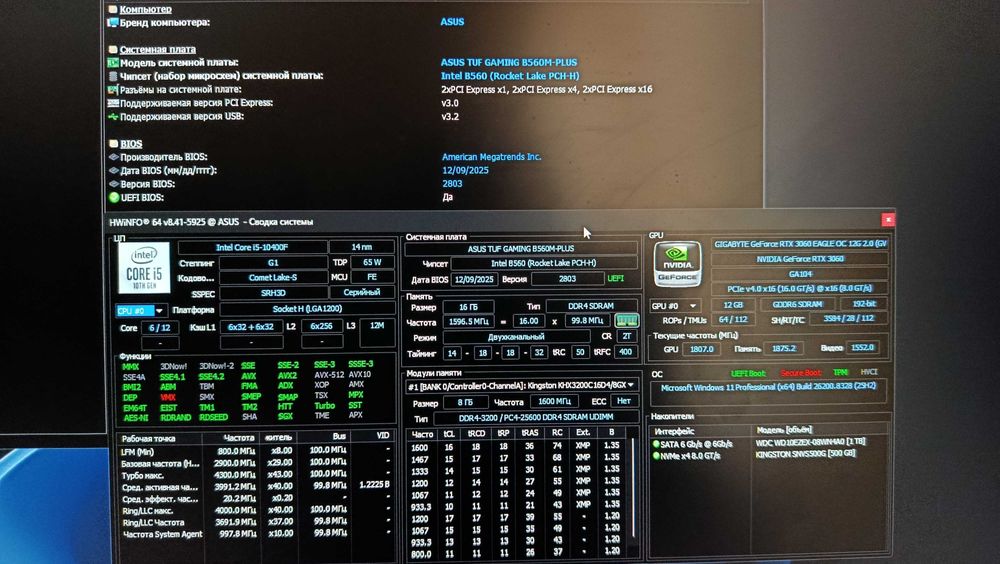Close the HWiNFO system summary window

888,219
